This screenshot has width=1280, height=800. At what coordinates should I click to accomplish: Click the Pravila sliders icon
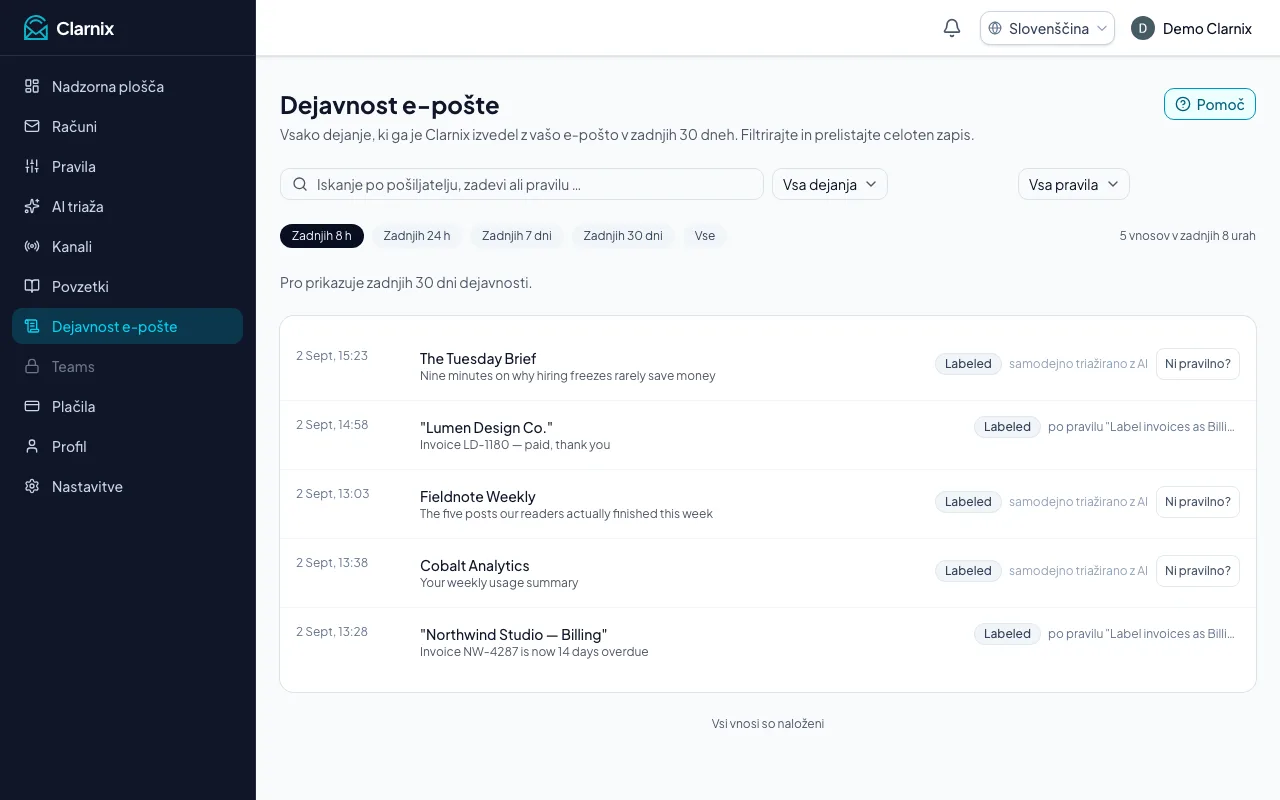coord(32,166)
